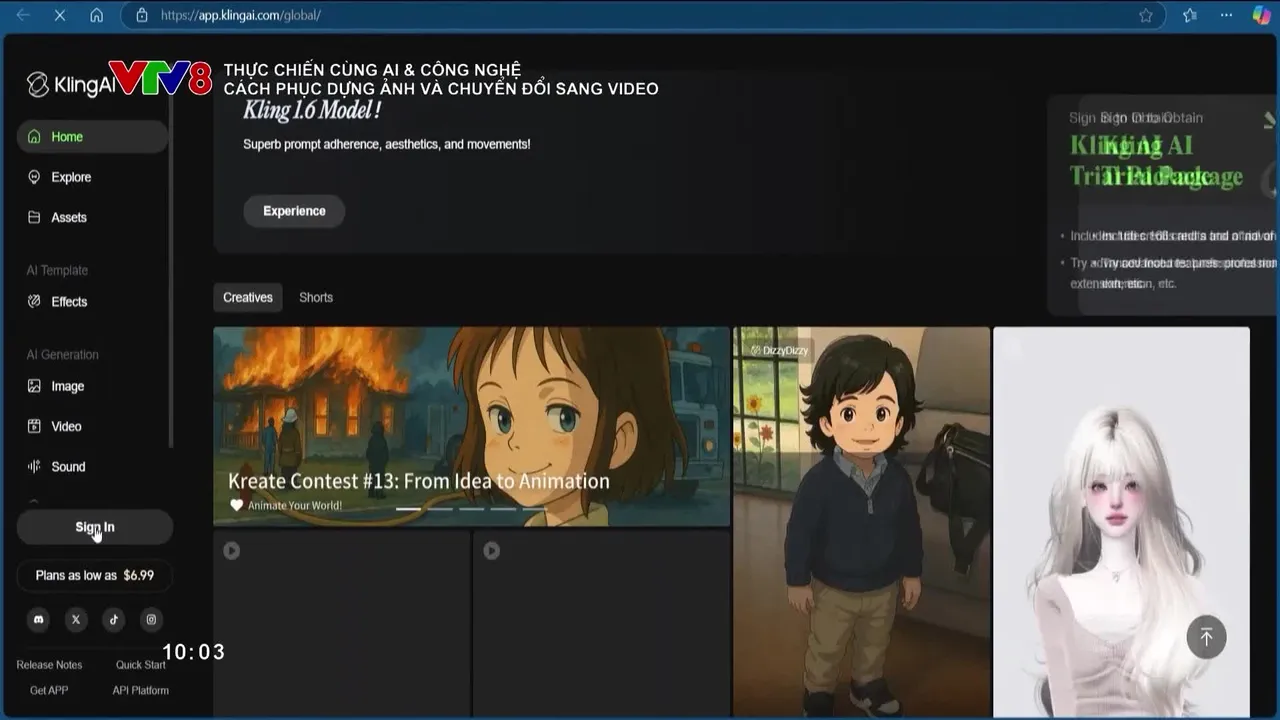Open the TikTok social icon
Image resolution: width=1280 pixels, height=720 pixels.
pos(114,619)
